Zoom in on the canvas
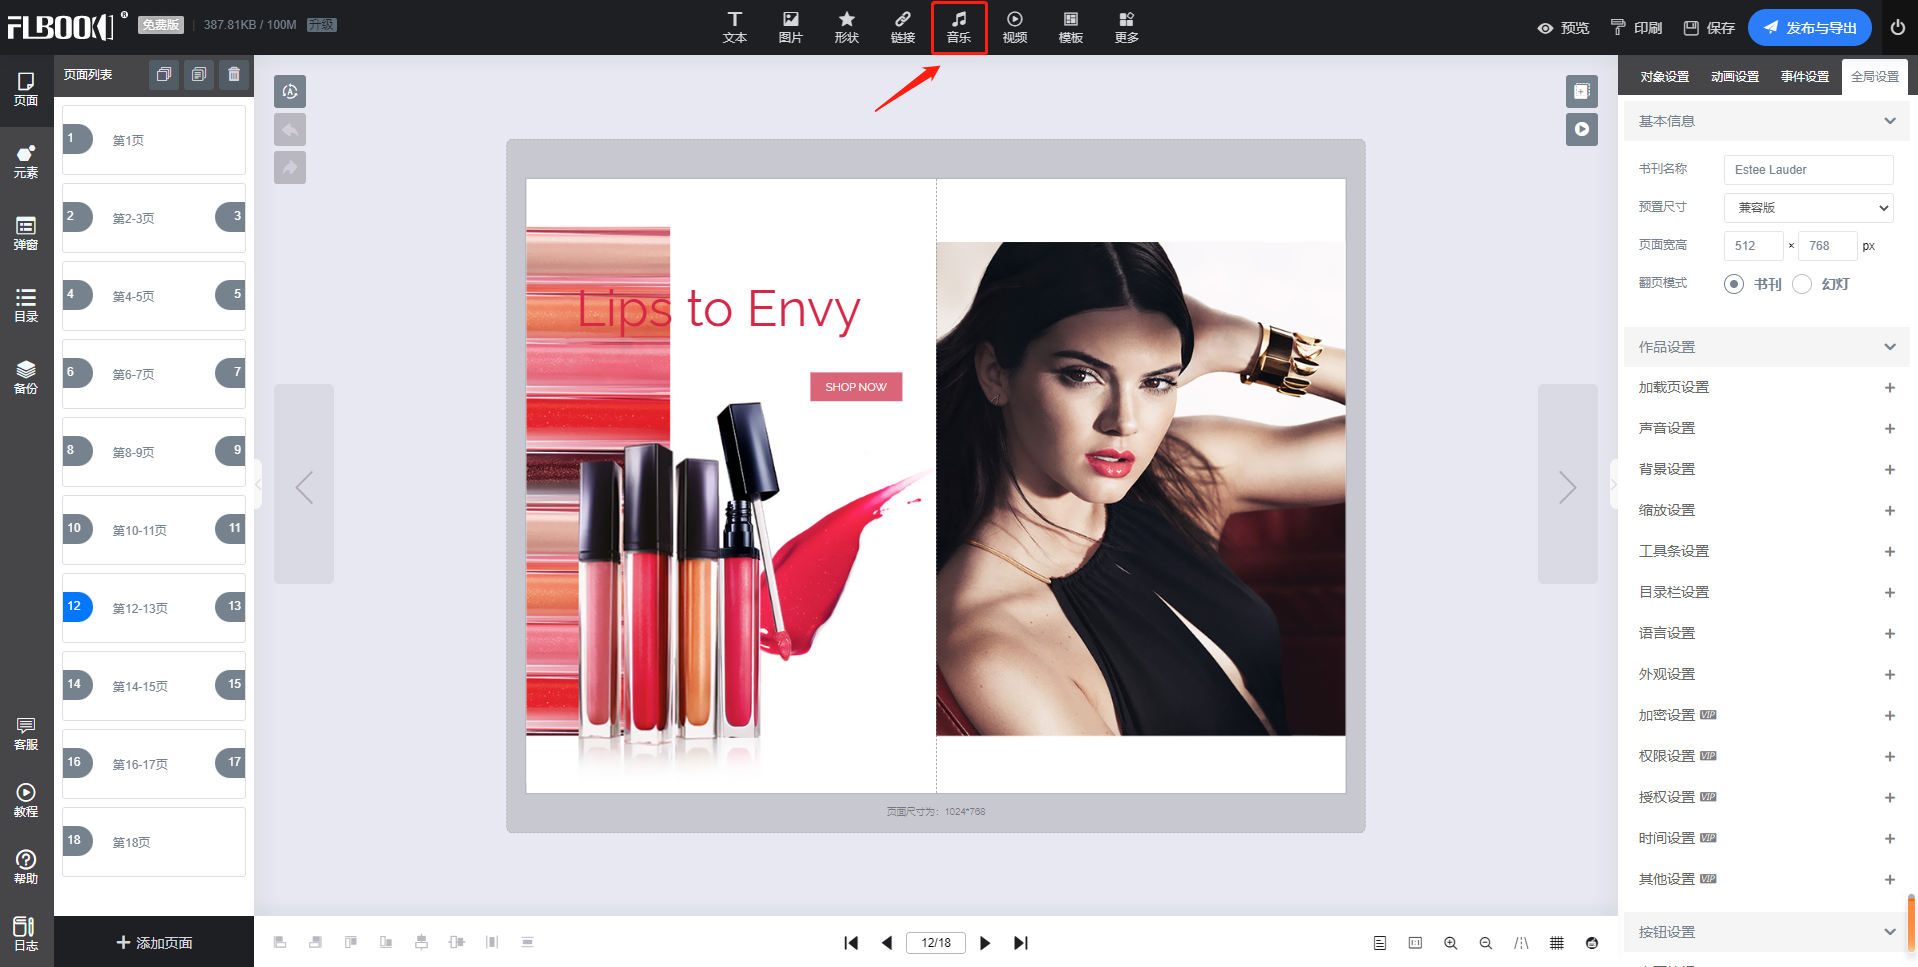This screenshot has width=1918, height=967. pyautogui.click(x=1450, y=943)
